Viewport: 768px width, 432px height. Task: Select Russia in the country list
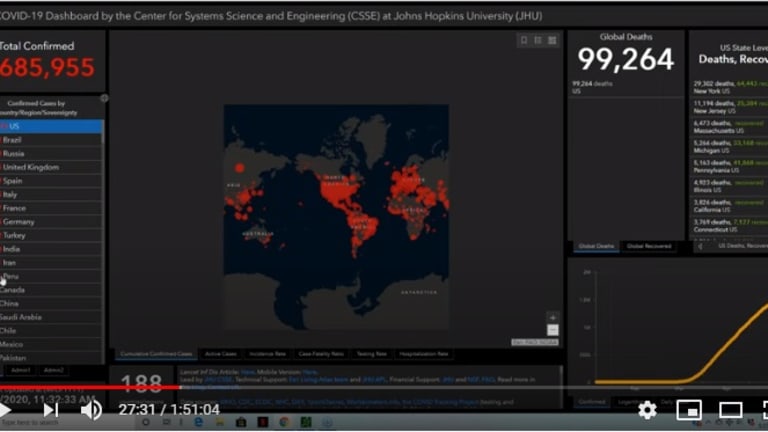click(51, 154)
